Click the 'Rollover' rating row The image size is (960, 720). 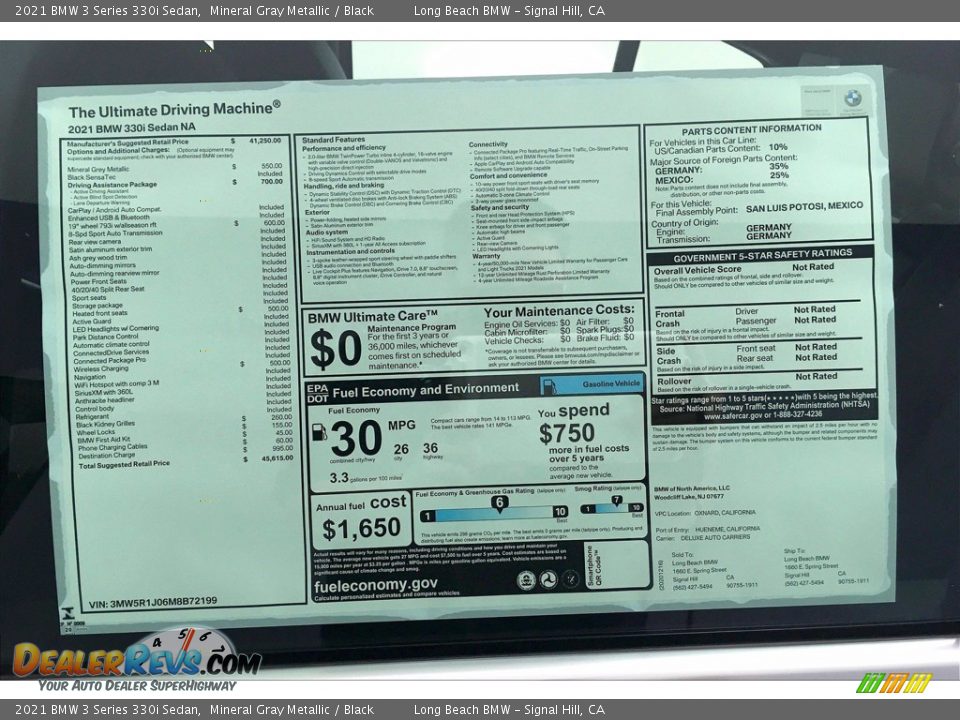click(747, 379)
